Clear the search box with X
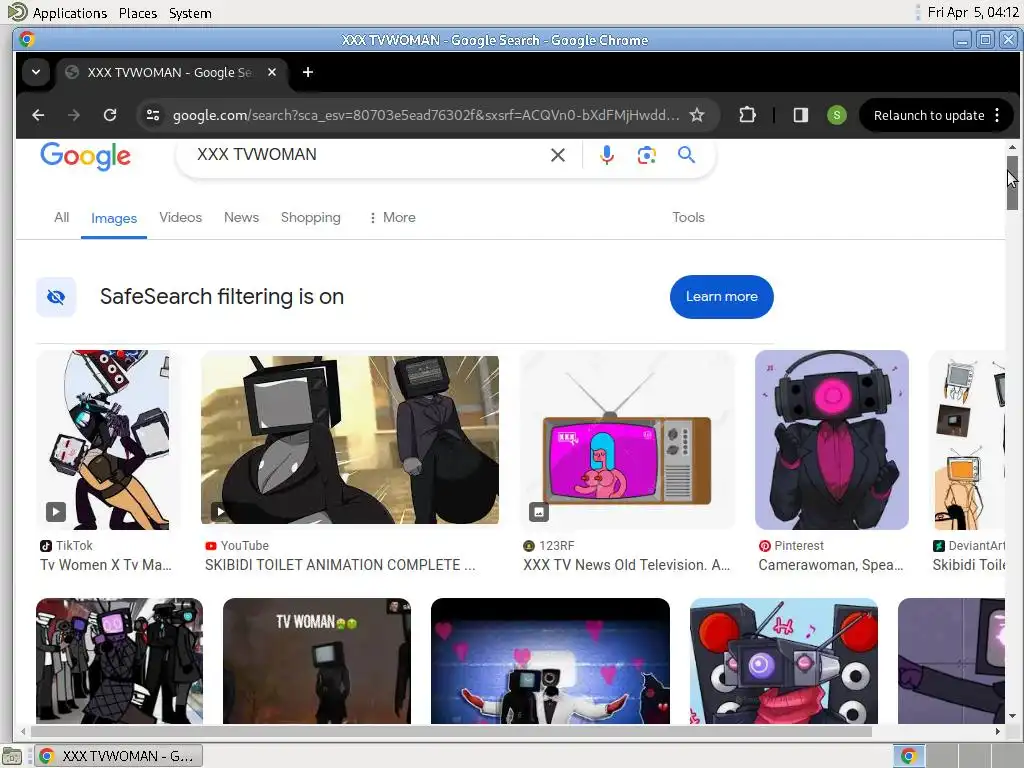Image resolution: width=1024 pixels, height=768 pixels. click(x=558, y=155)
